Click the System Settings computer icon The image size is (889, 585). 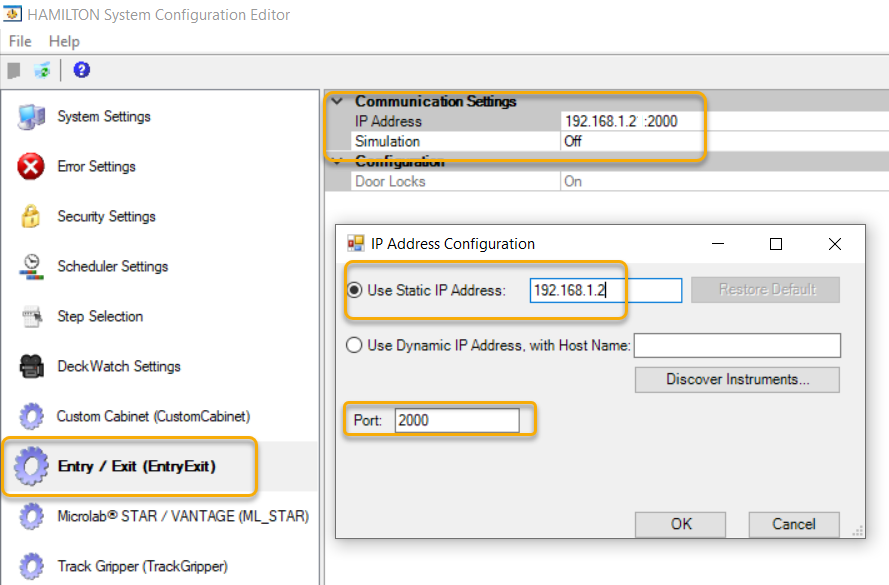tap(31, 117)
